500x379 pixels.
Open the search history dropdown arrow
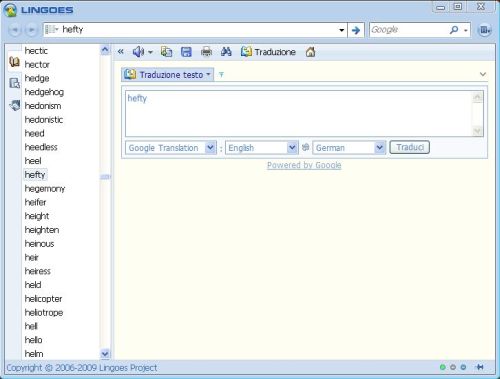click(x=341, y=30)
